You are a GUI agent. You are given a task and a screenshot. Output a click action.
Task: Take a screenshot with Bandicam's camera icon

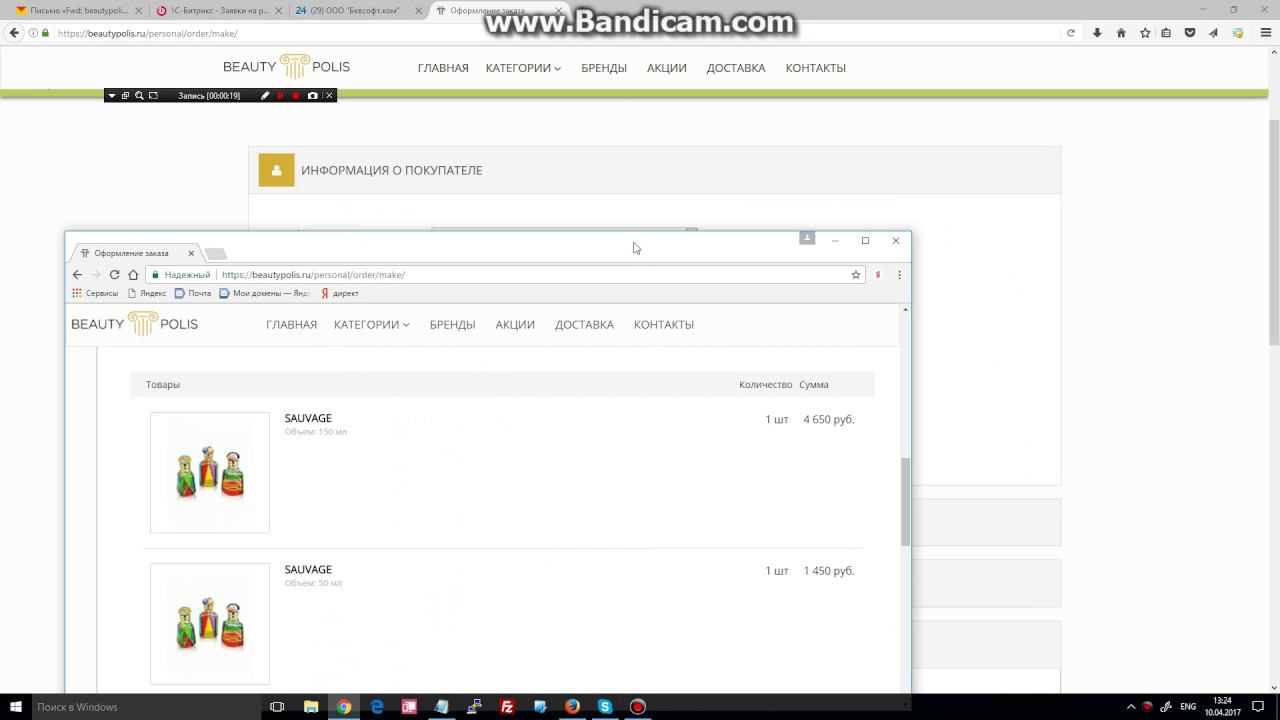coord(313,96)
